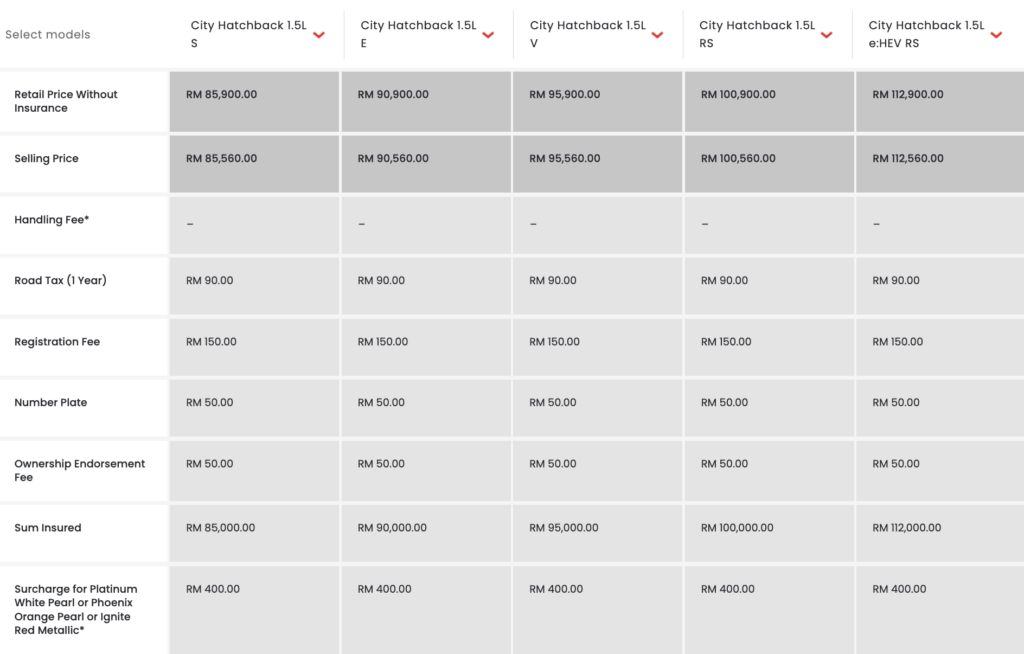Click the Road Tax (1 Year) row label
Image resolution: width=1024 pixels, height=654 pixels.
(x=60, y=281)
